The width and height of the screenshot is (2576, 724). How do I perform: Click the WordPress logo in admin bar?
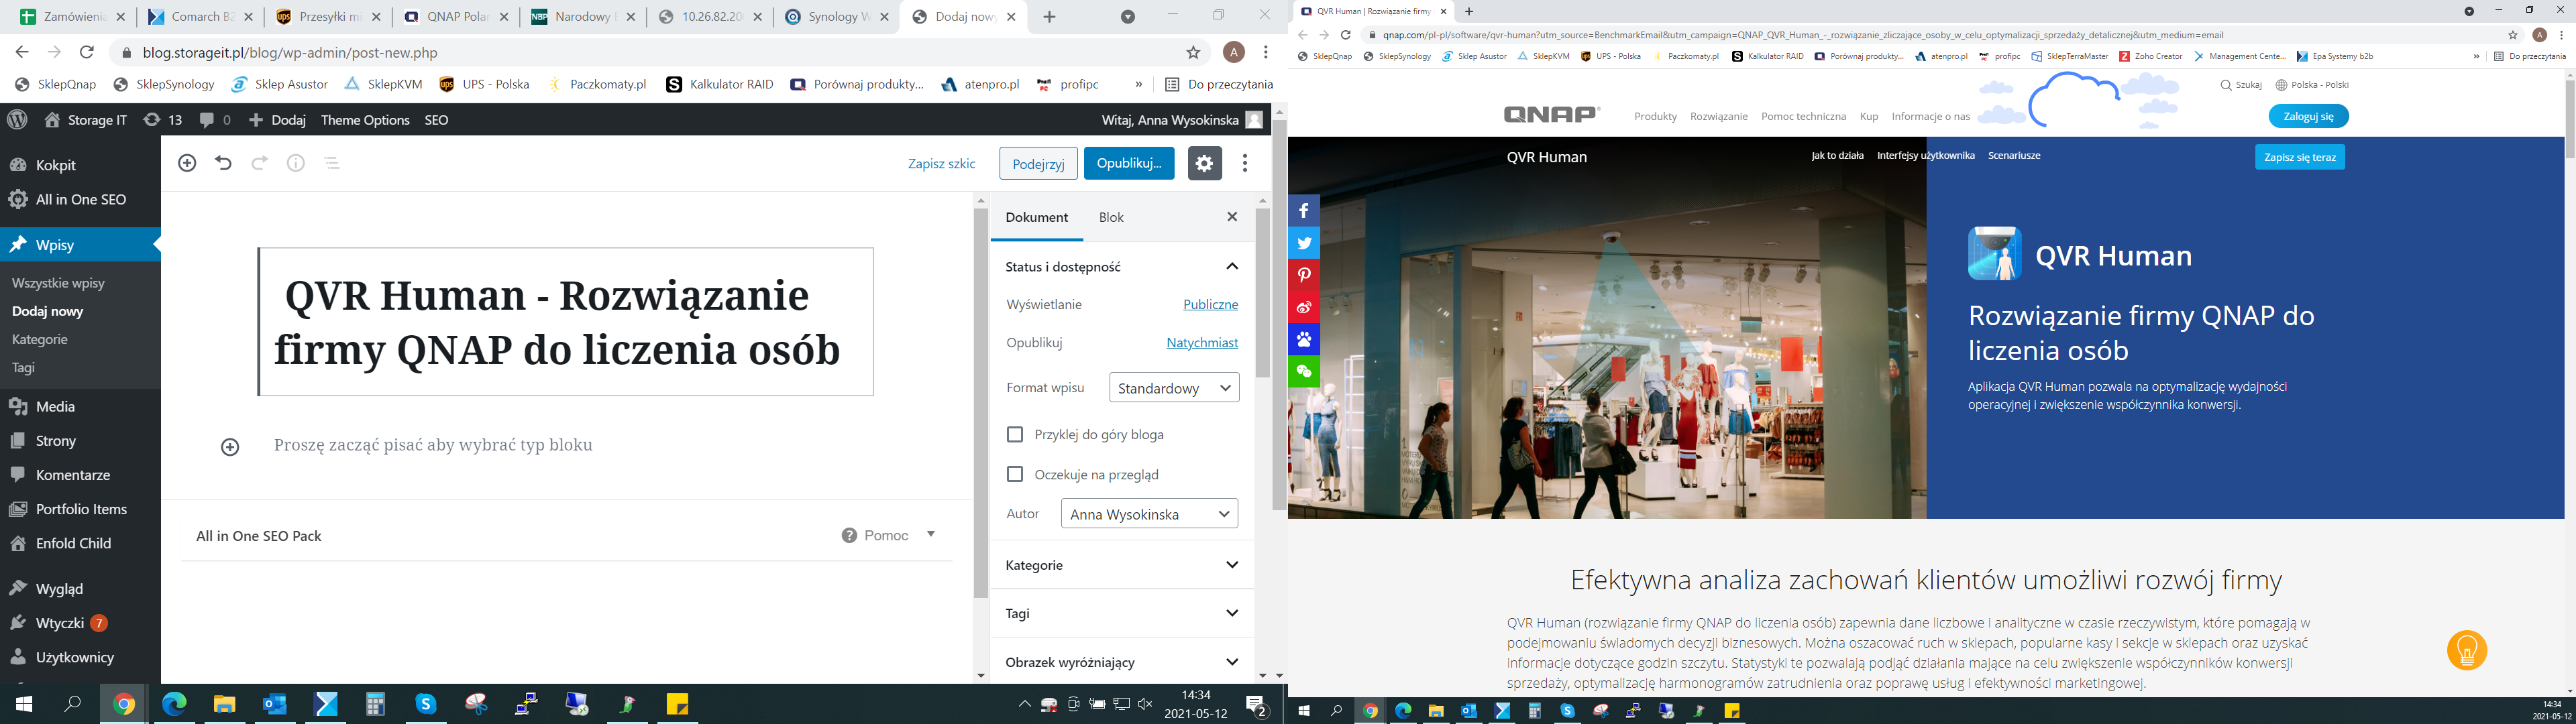(x=17, y=120)
